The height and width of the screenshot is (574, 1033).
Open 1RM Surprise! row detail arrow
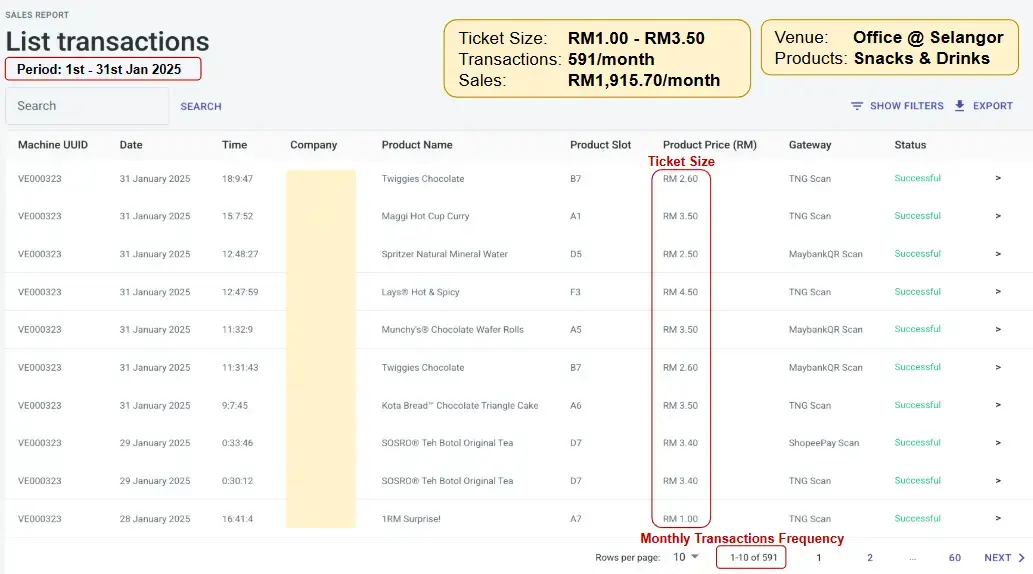[998, 519]
